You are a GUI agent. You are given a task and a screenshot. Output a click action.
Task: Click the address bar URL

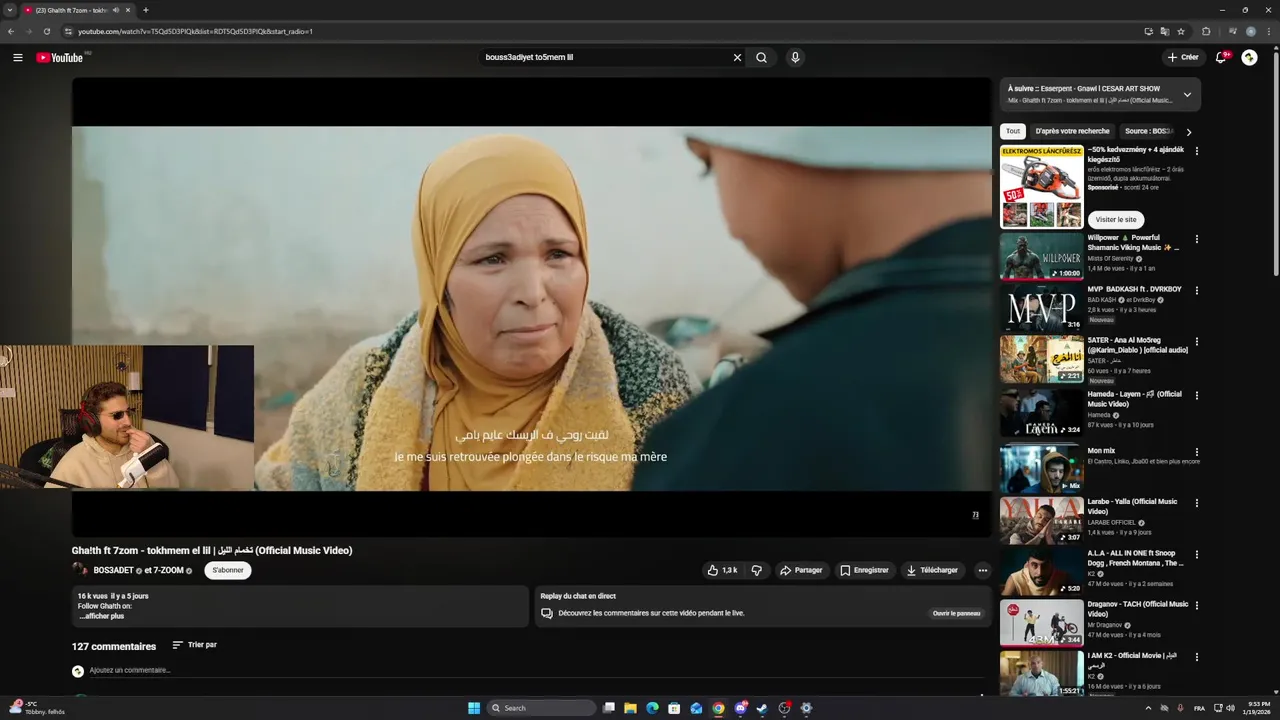196,31
